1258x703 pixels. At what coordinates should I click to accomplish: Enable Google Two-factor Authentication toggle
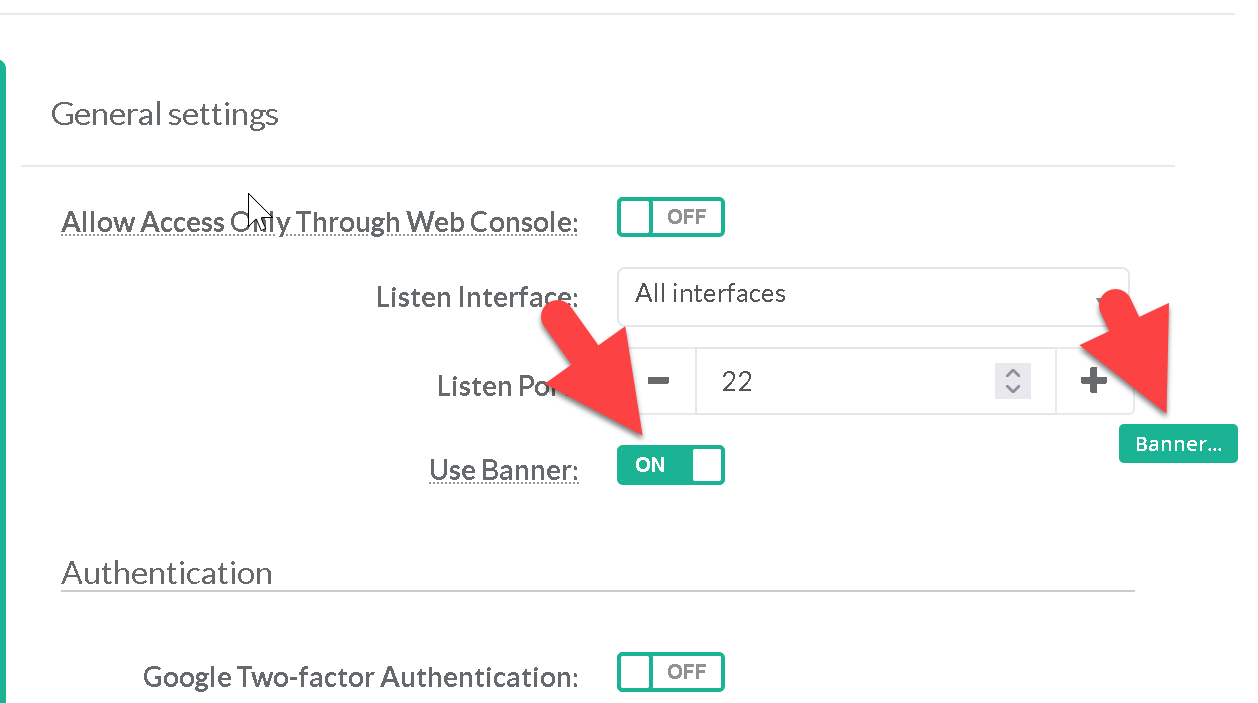point(670,672)
